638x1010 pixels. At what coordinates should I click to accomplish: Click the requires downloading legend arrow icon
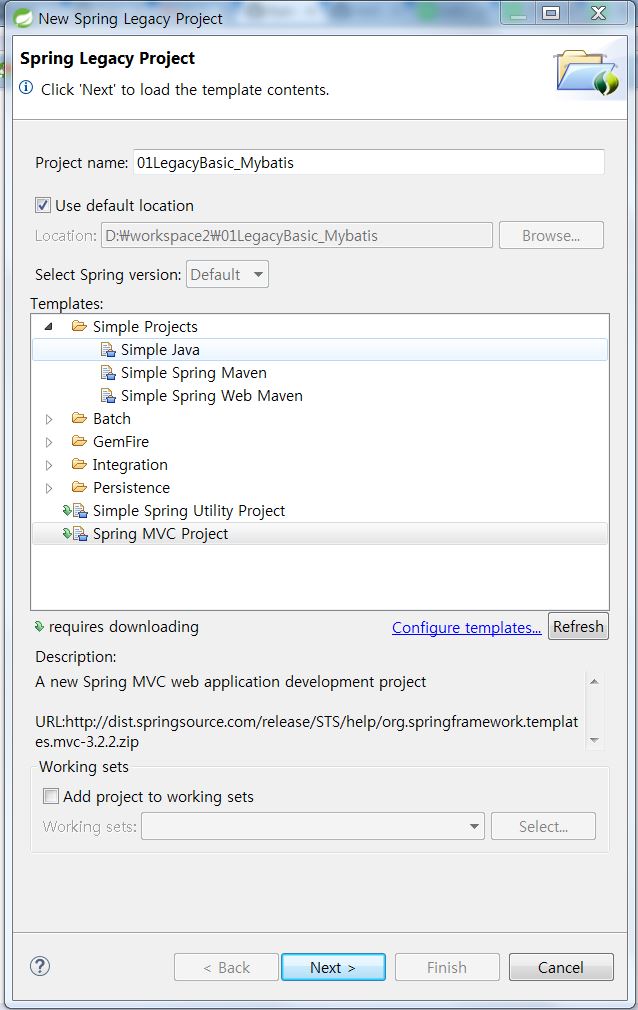(39, 626)
